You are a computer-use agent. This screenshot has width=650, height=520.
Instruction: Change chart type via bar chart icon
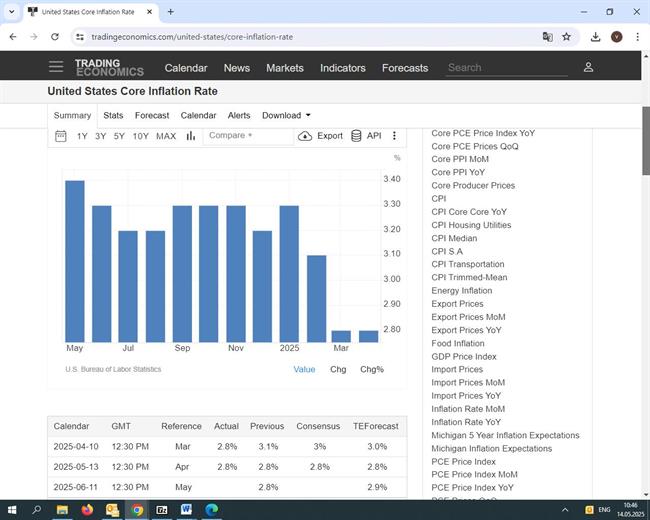pyautogui.click(x=191, y=136)
